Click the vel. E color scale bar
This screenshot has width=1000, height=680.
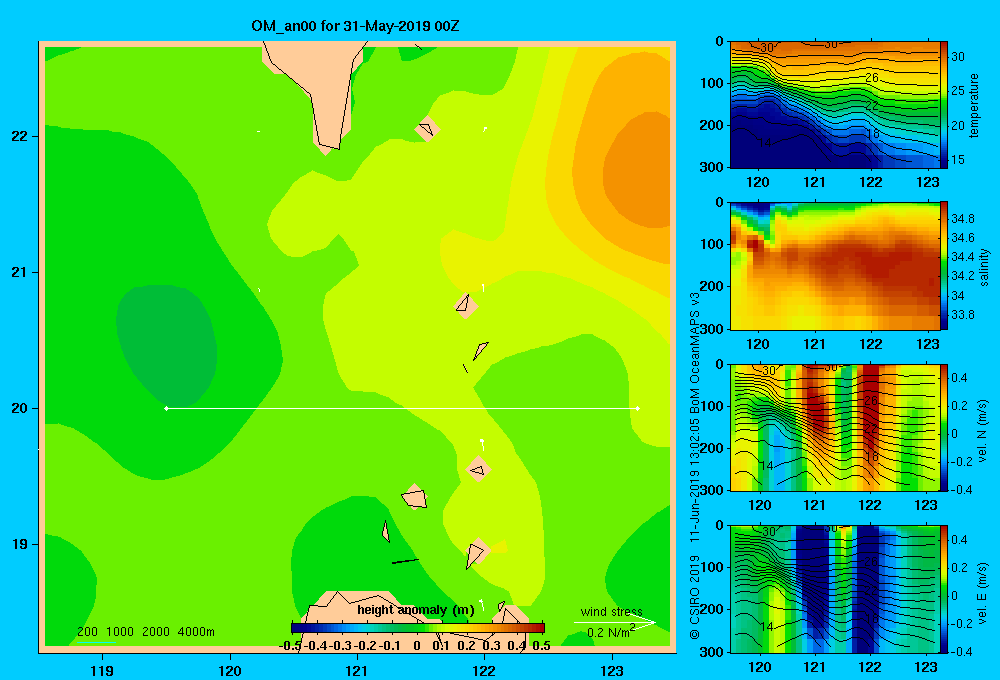tap(944, 589)
